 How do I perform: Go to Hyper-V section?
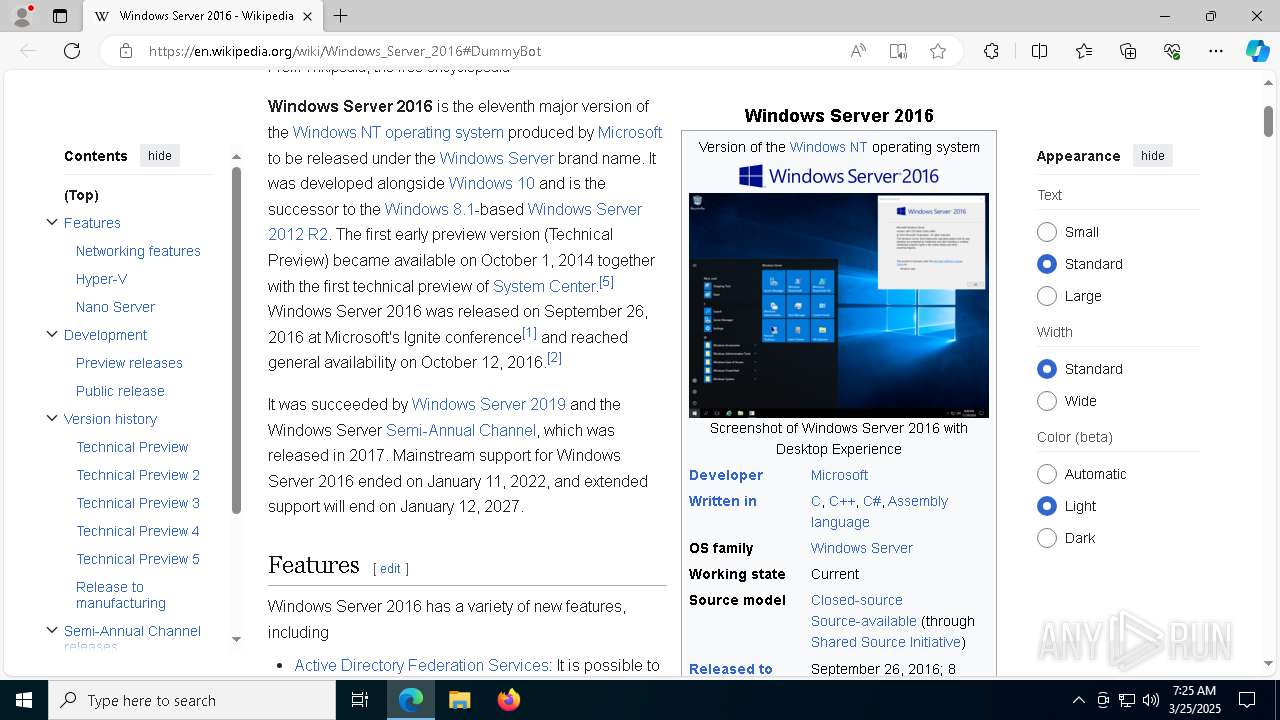[101, 279]
